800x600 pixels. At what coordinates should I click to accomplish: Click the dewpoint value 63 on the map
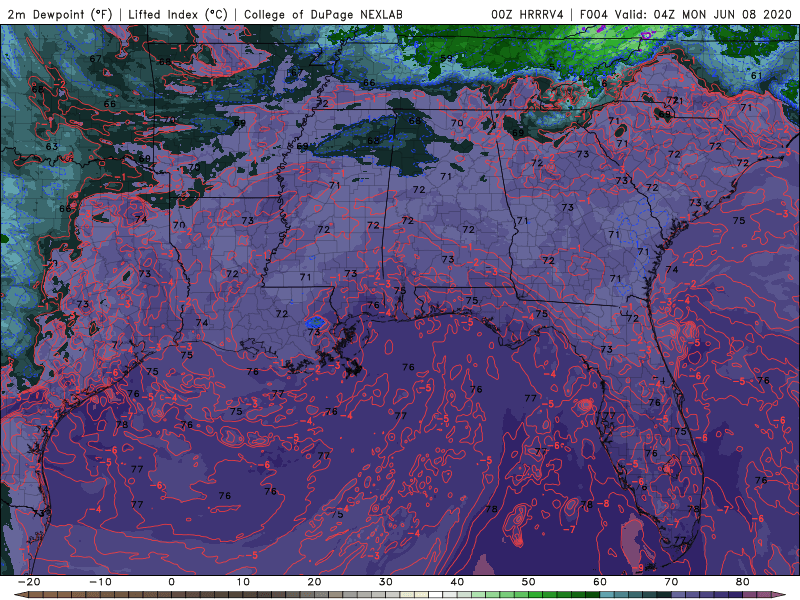click(52, 146)
